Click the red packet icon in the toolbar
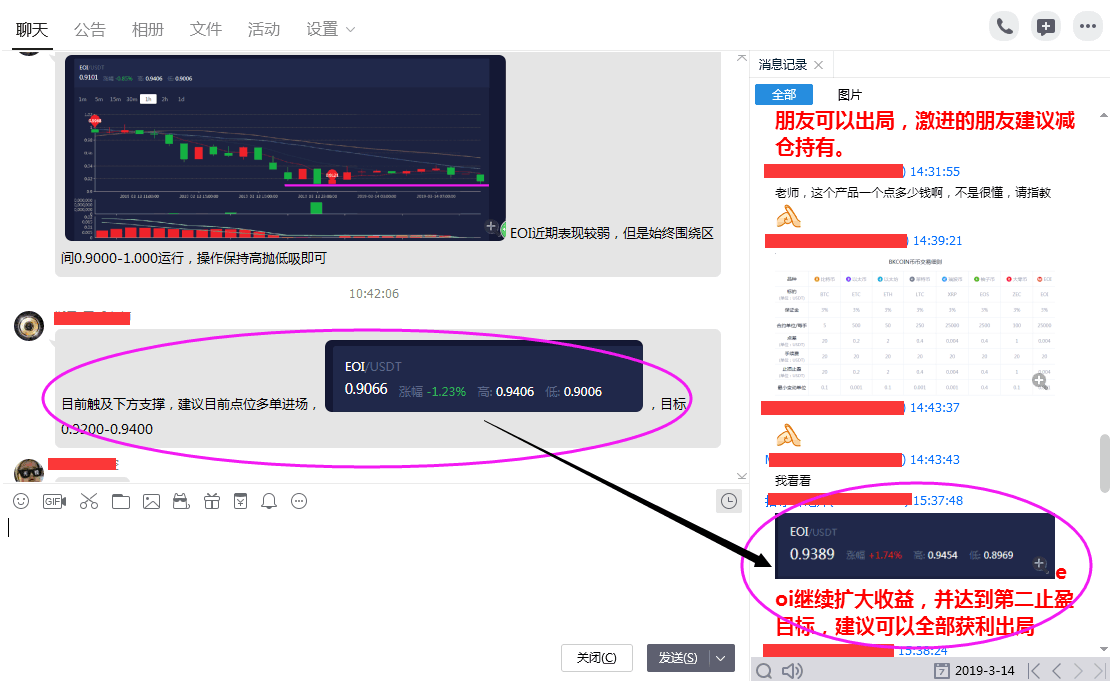The height and width of the screenshot is (681, 1110). click(182, 501)
